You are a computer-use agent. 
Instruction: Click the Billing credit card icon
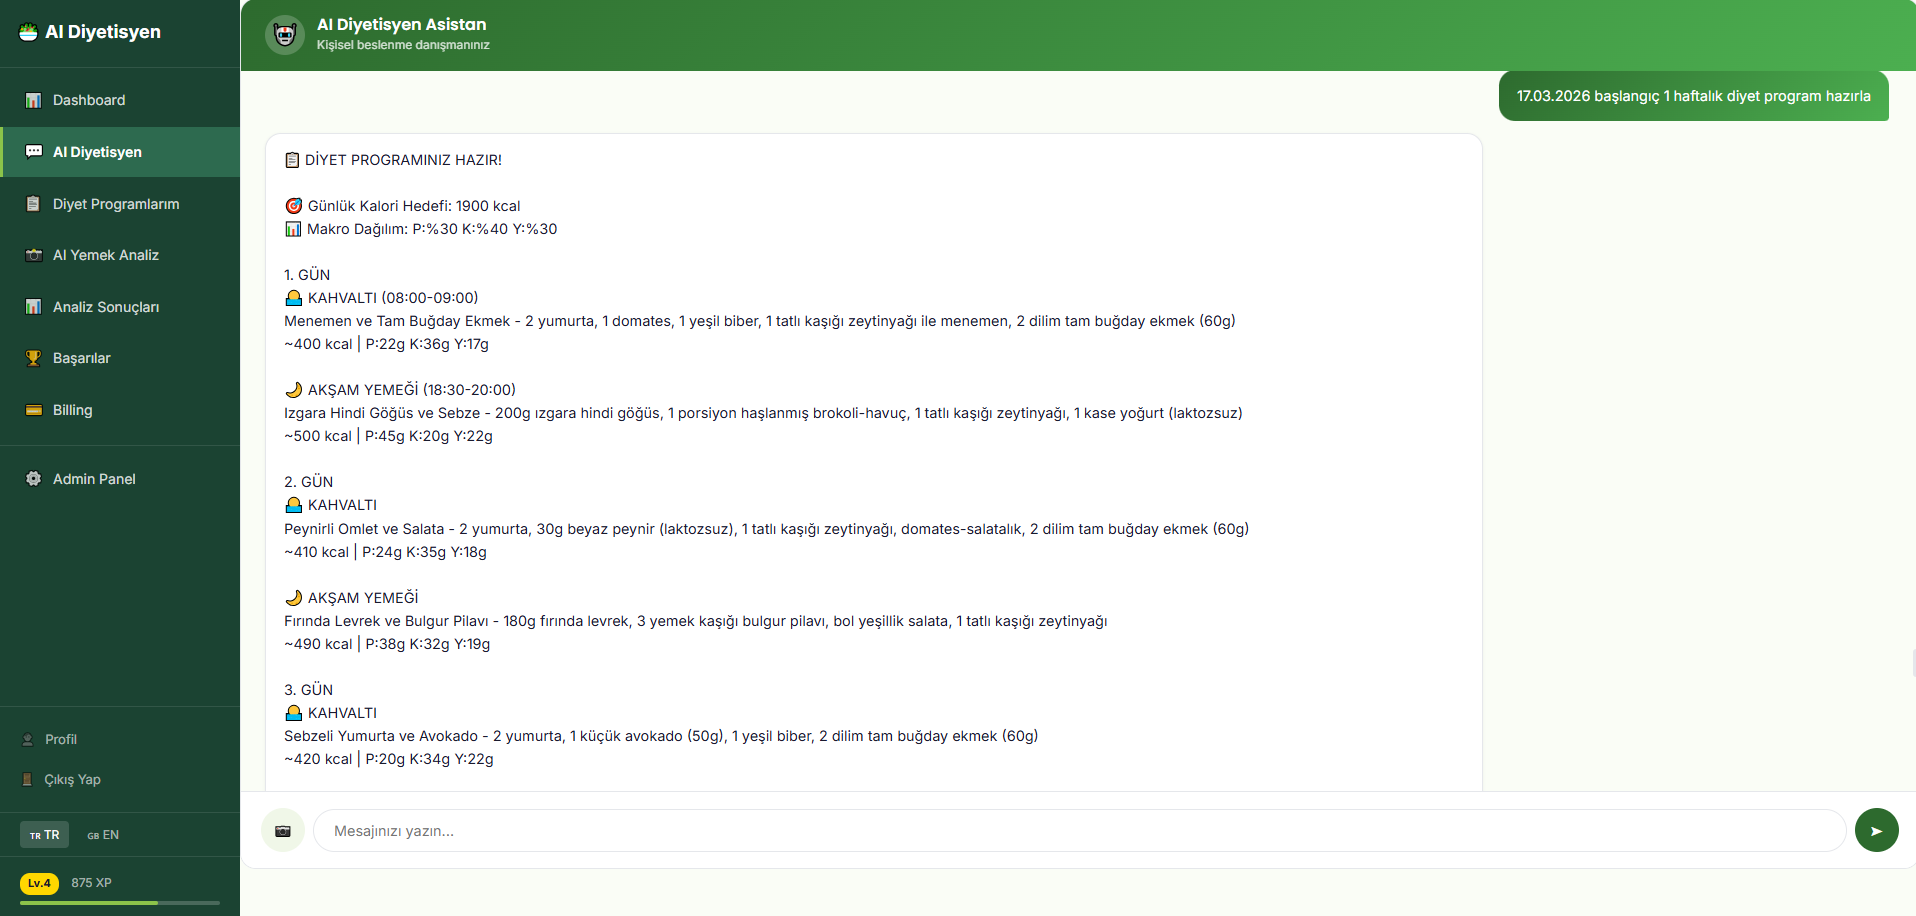pos(33,410)
